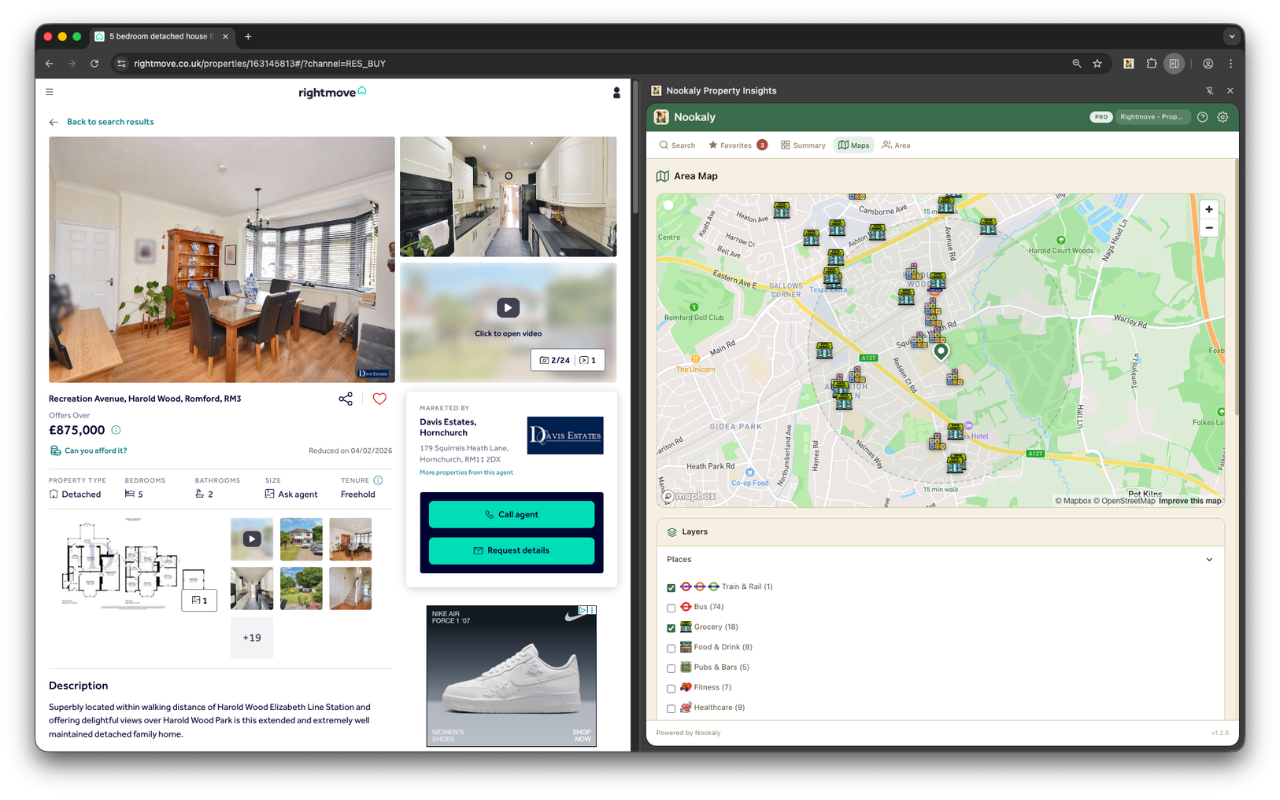Enable the Pubs & Bars layer
This screenshot has width=1280, height=800.
tap(671, 668)
